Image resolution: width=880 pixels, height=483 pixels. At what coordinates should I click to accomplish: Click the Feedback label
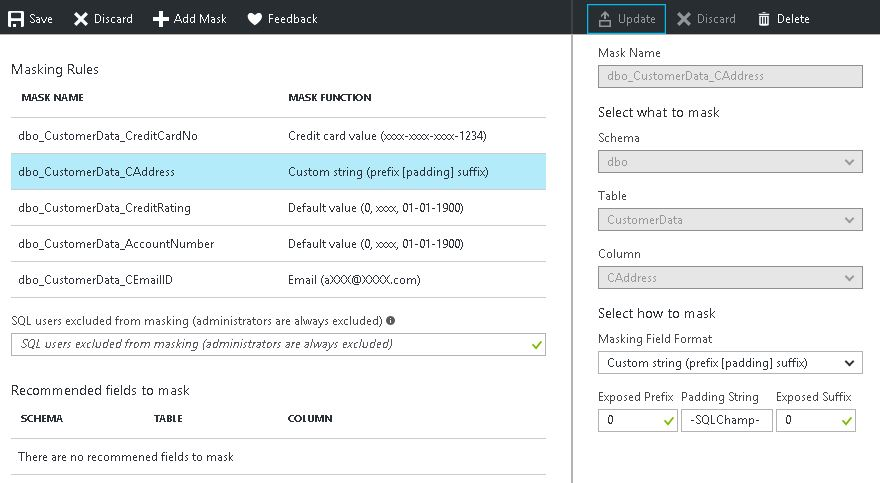pos(292,19)
